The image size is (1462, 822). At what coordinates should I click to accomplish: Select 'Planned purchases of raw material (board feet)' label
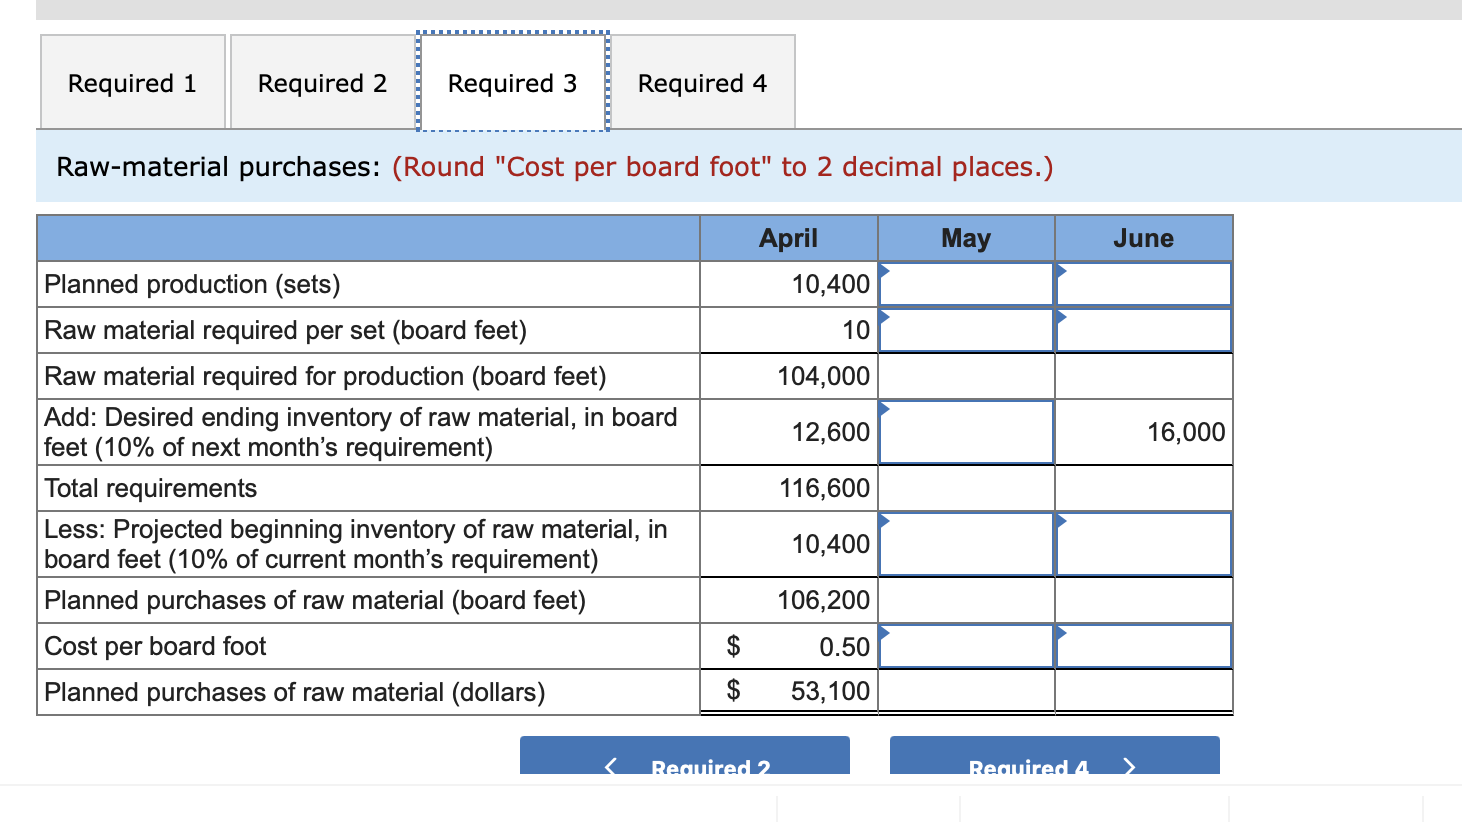tap(315, 600)
